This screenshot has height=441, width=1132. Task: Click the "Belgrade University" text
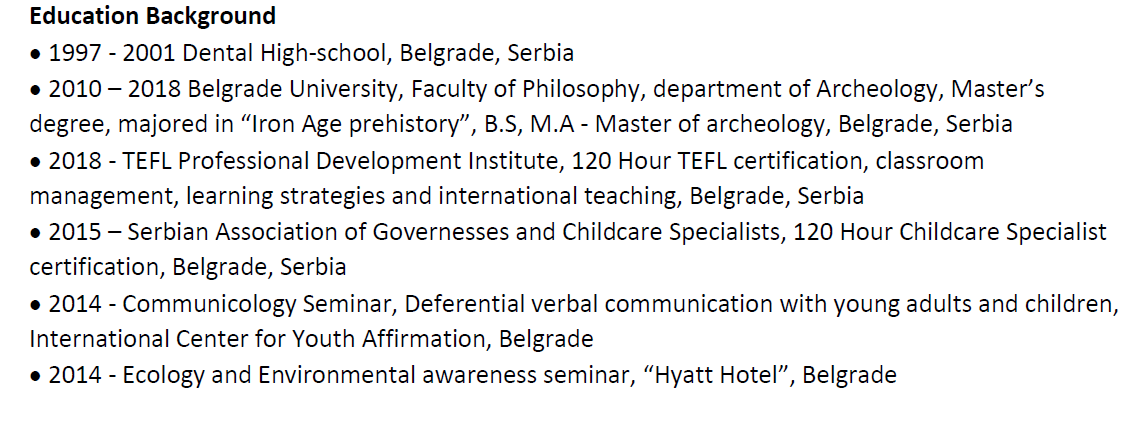click(x=292, y=89)
